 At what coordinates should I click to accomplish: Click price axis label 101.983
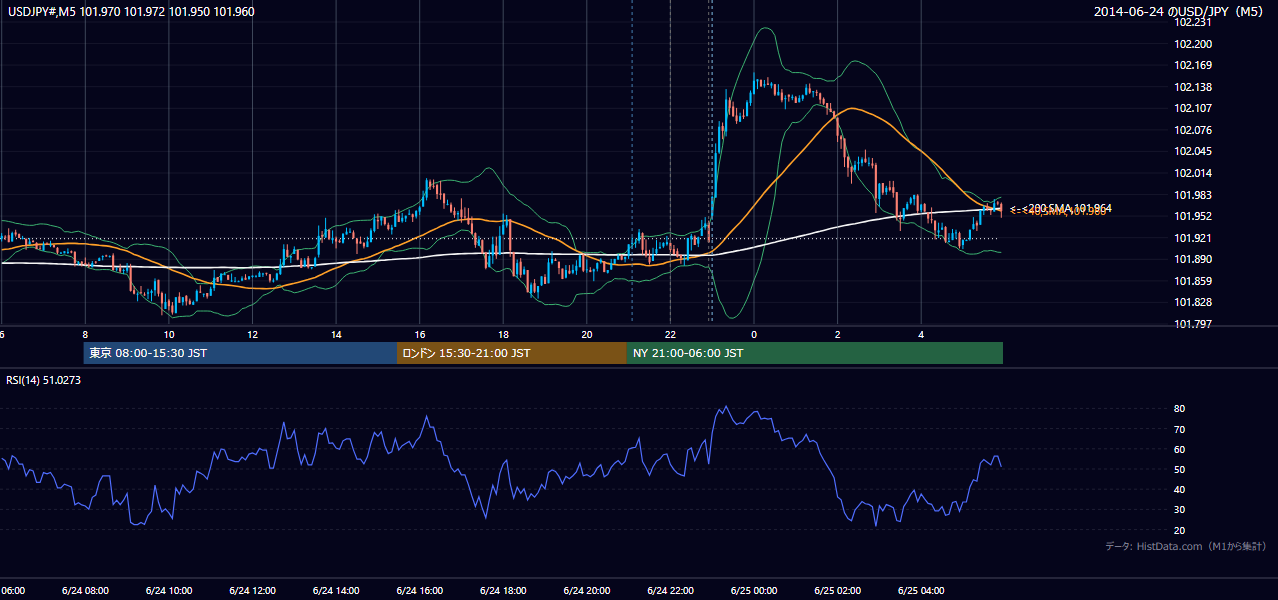point(1195,195)
